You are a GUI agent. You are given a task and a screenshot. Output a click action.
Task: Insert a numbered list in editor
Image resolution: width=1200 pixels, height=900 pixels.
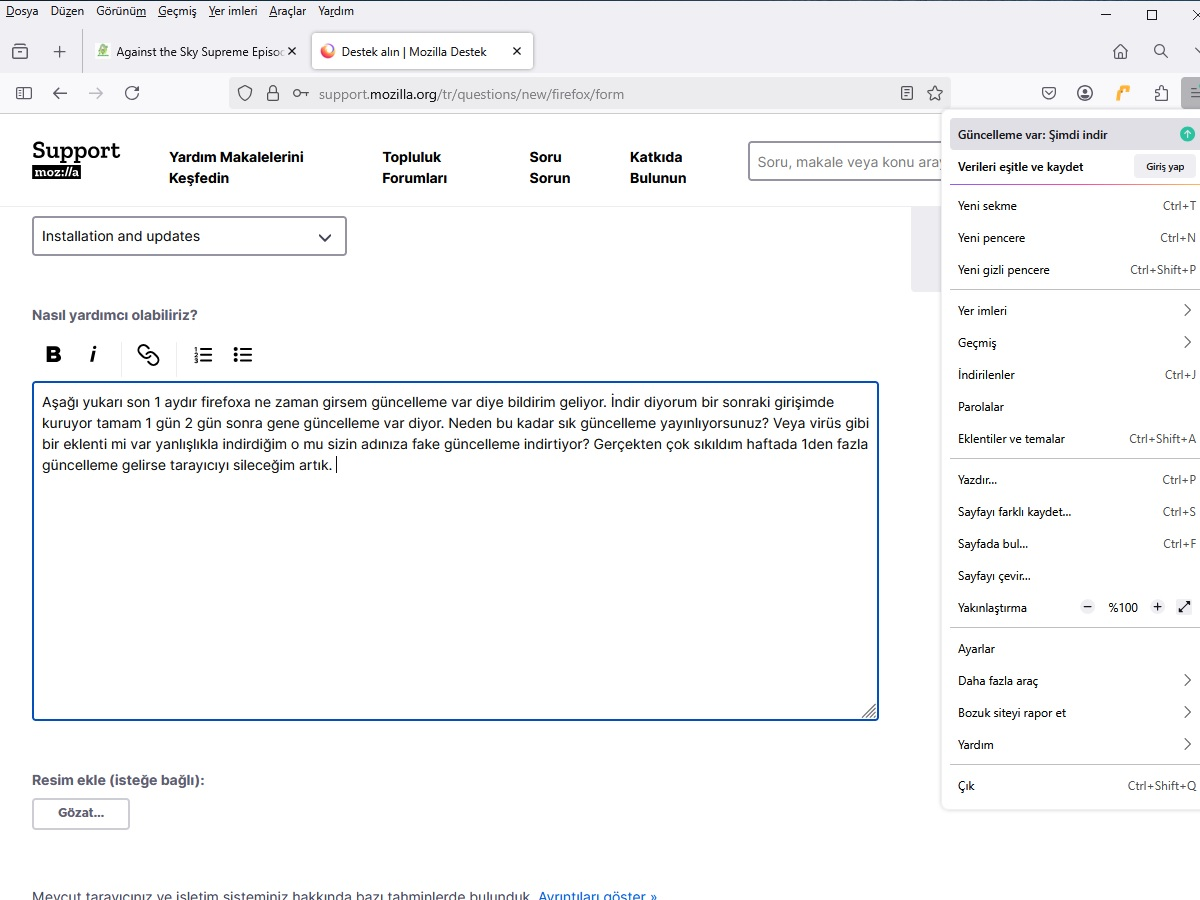point(203,354)
